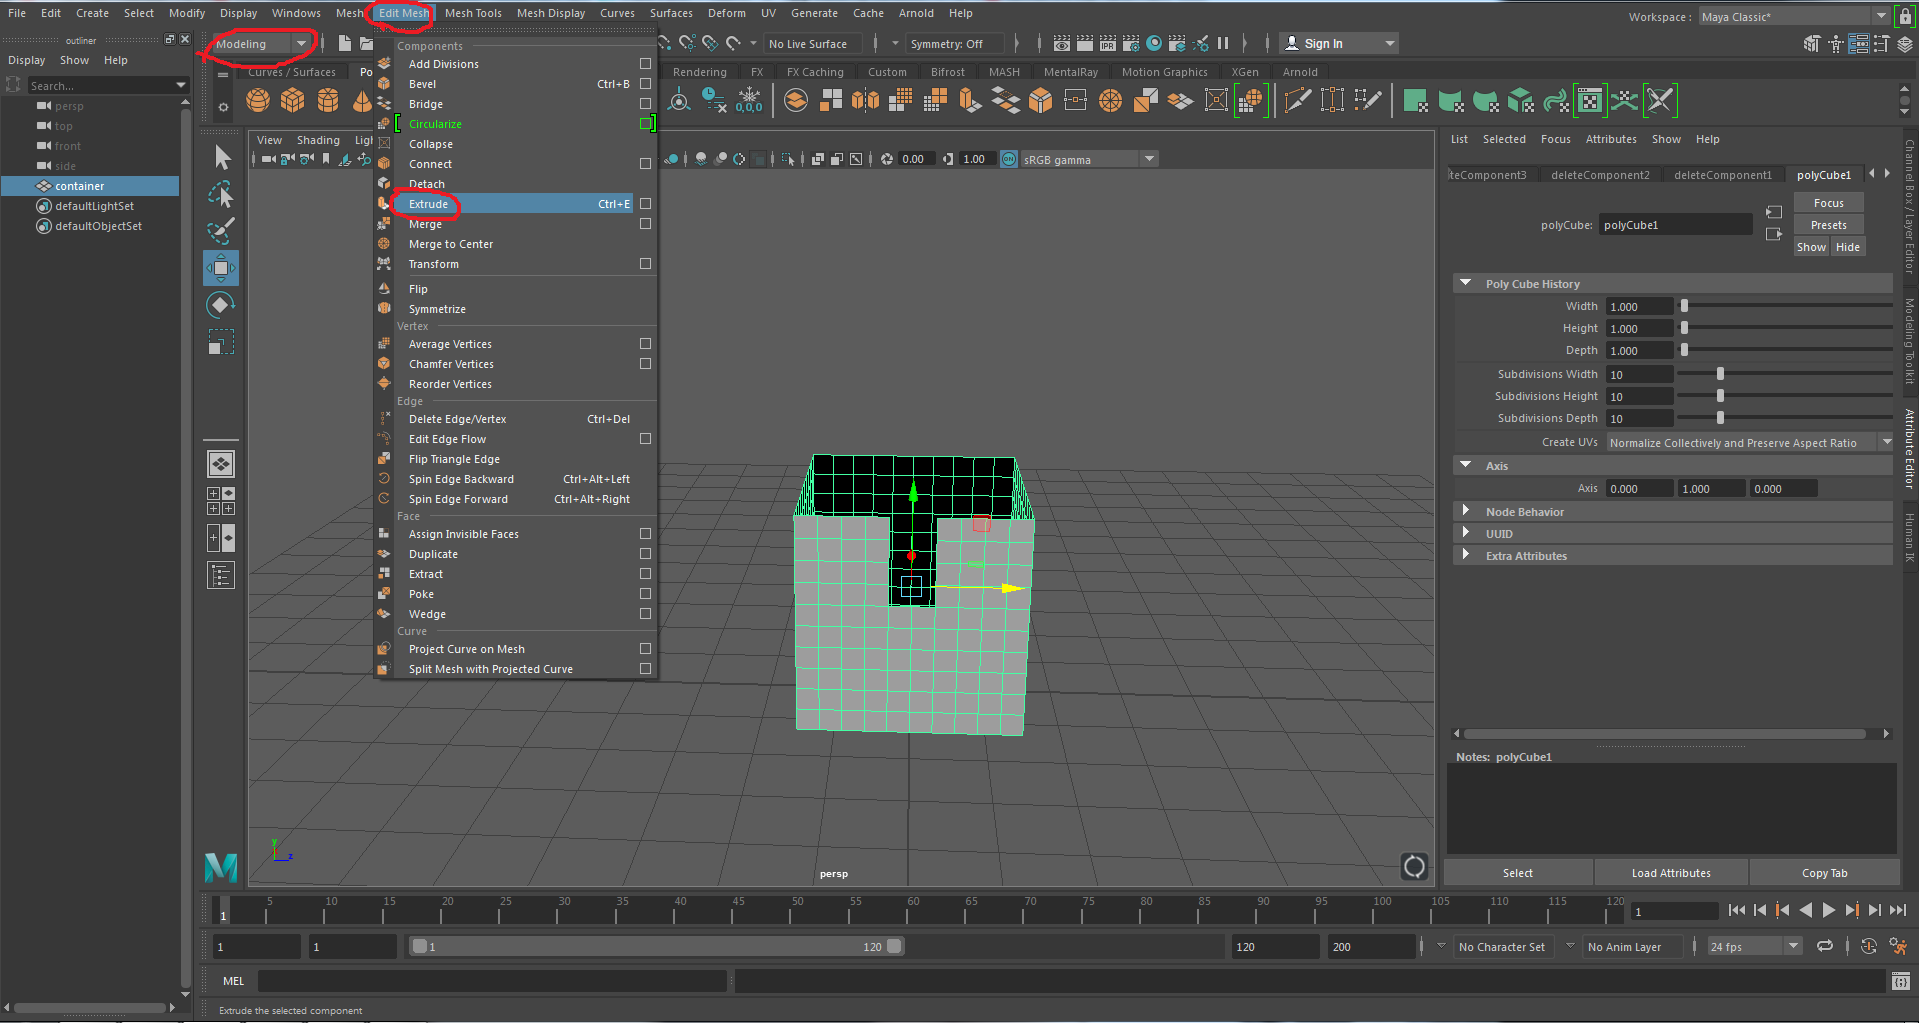
Task: Click the pencil Multi-Cut shelf icon
Action: (x=1297, y=100)
